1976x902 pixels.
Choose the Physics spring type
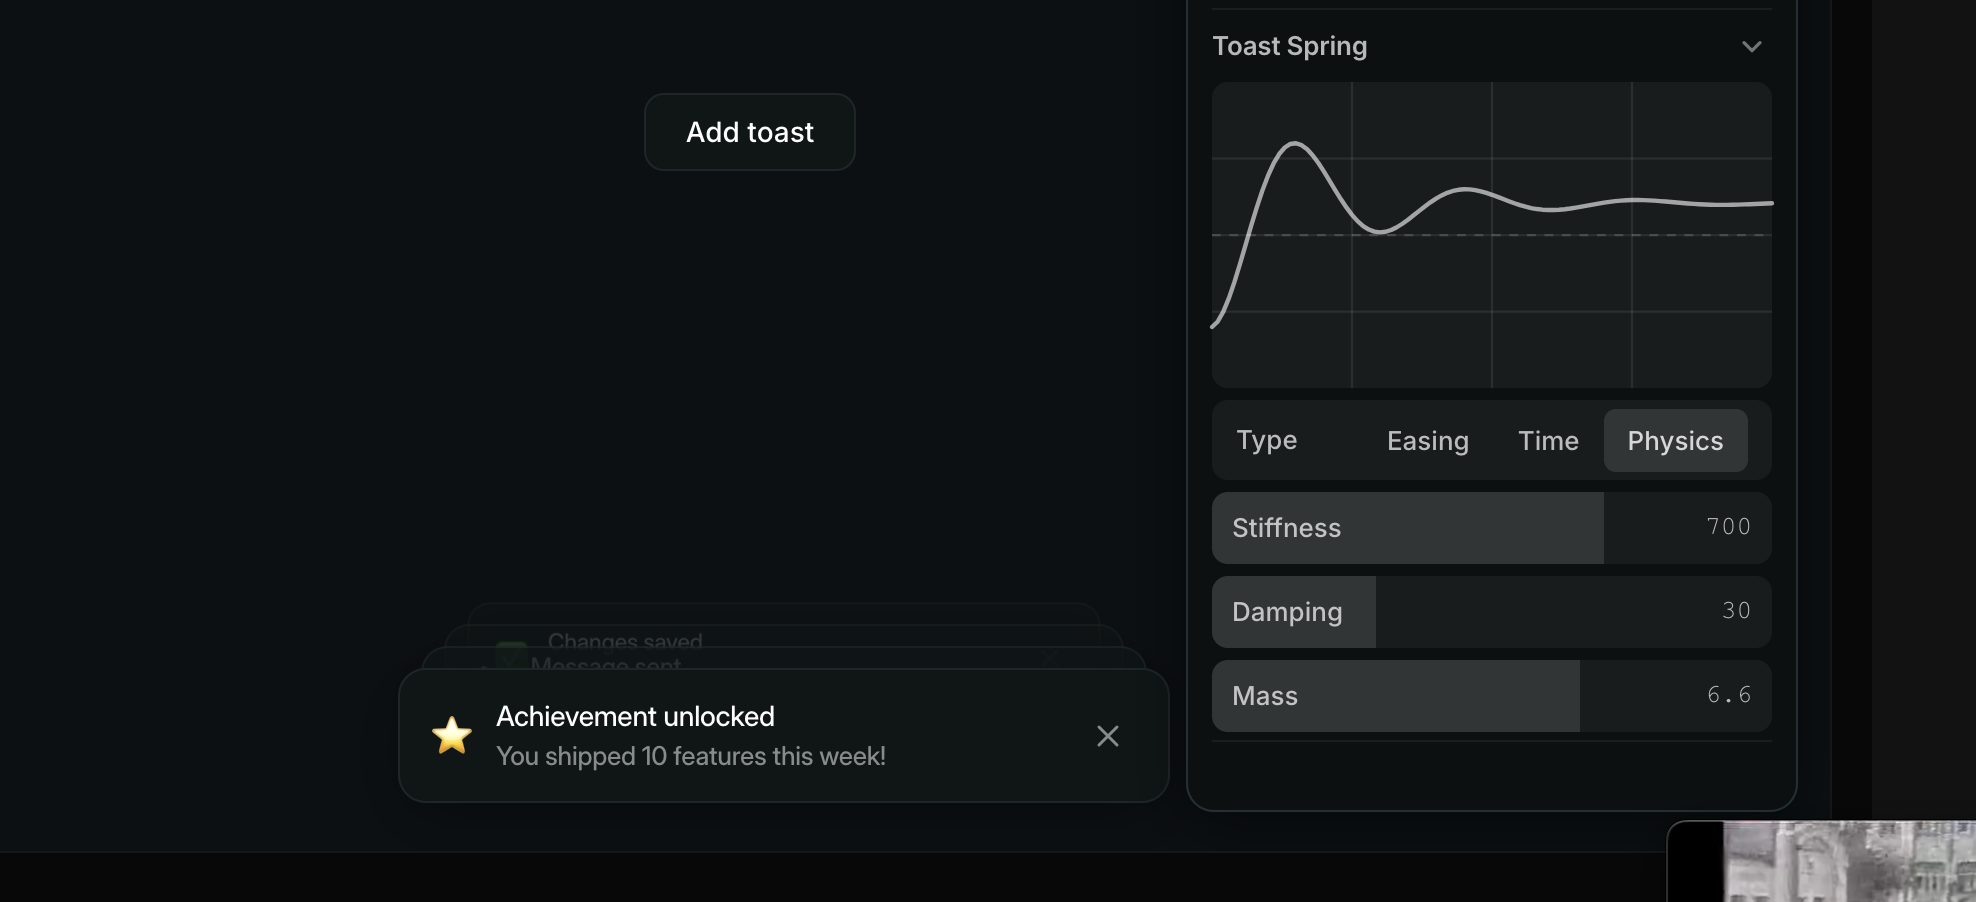(1675, 440)
